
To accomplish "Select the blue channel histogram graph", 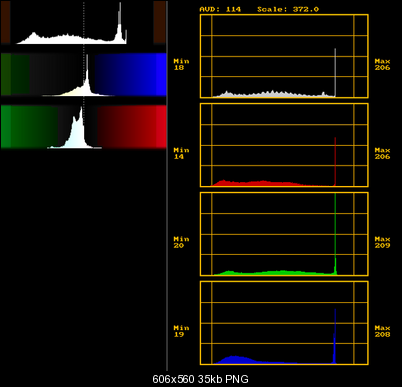I will click(284, 323).
